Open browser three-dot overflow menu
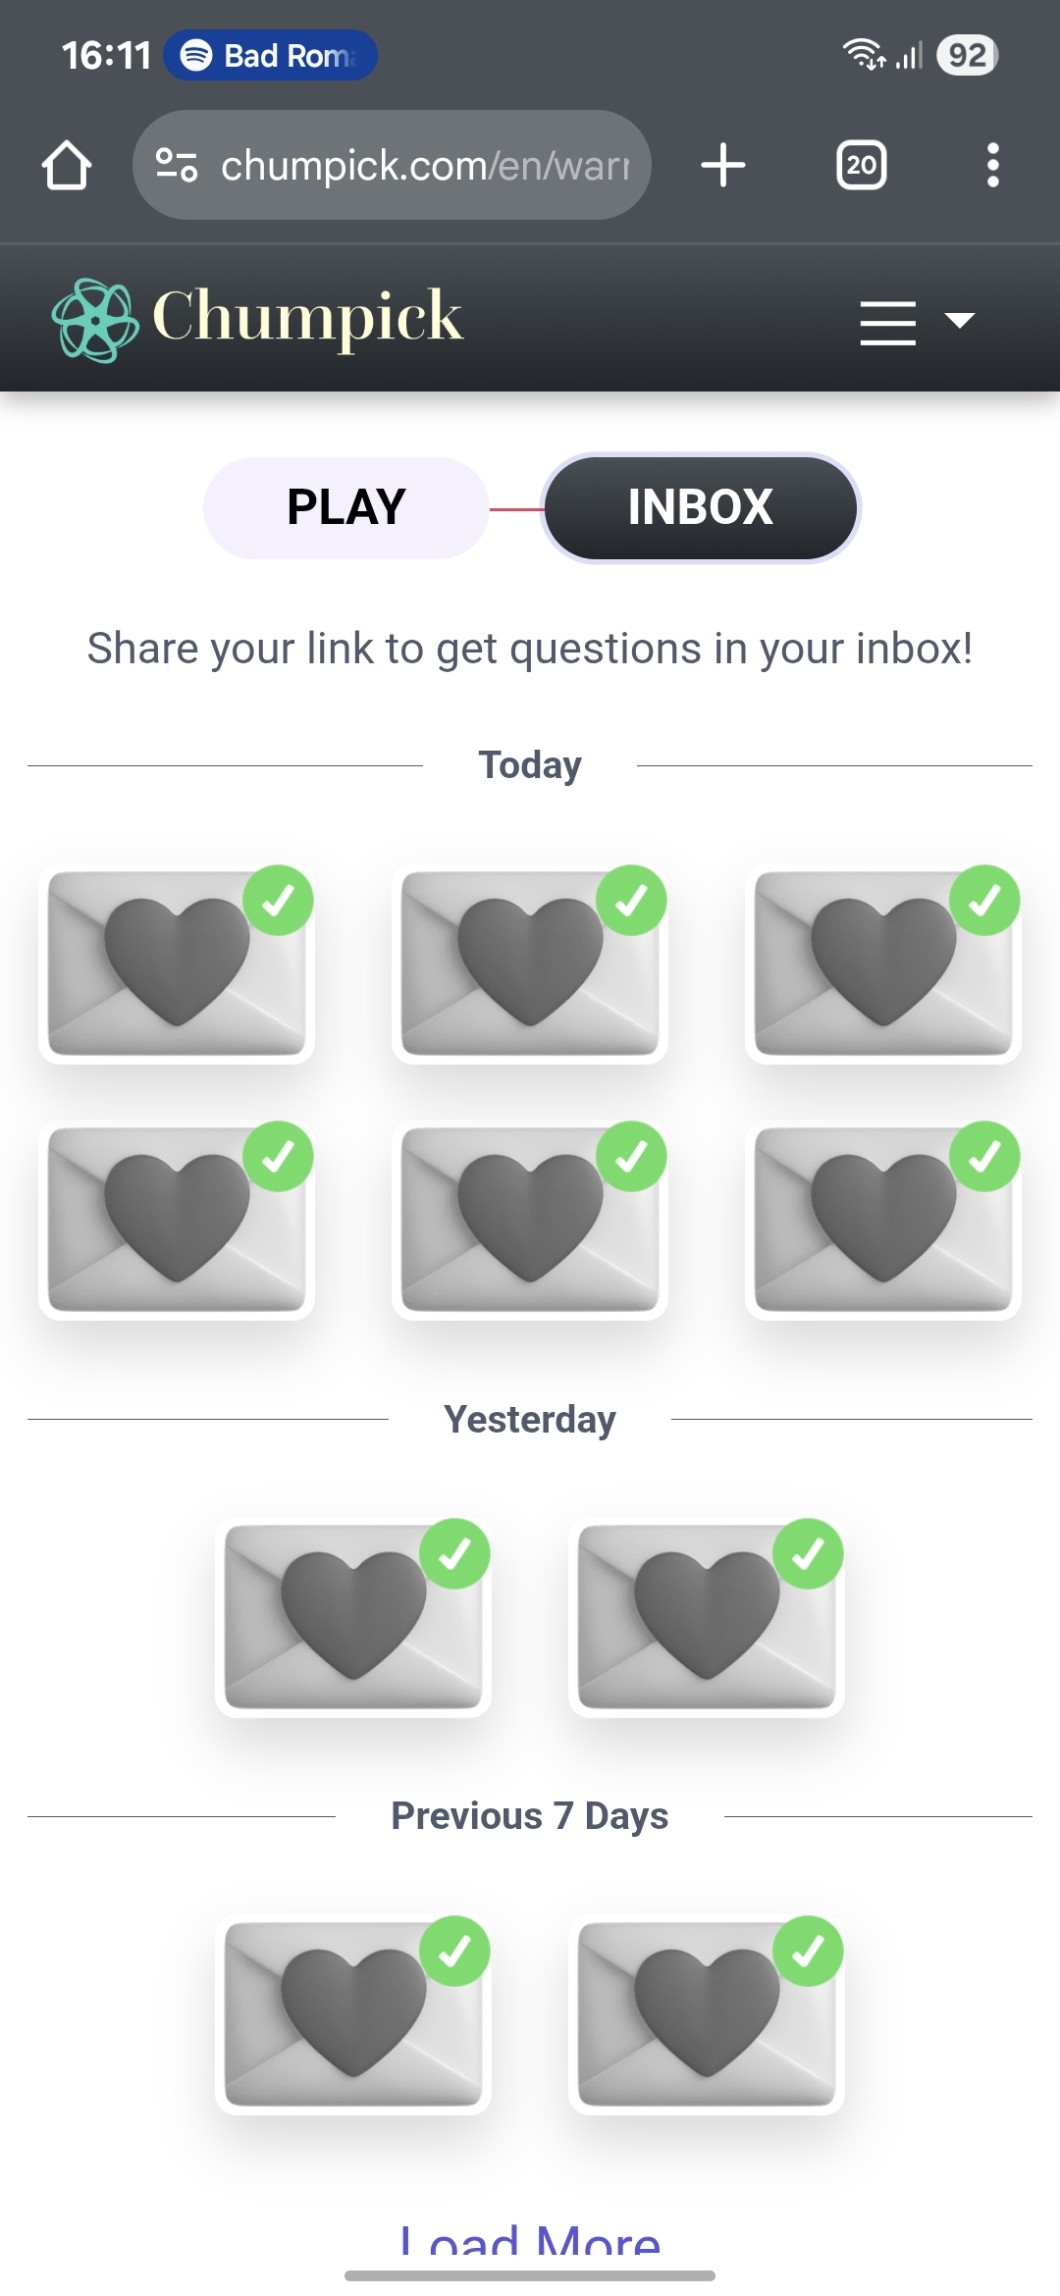 pyautogui.click(x=992, y=165)
